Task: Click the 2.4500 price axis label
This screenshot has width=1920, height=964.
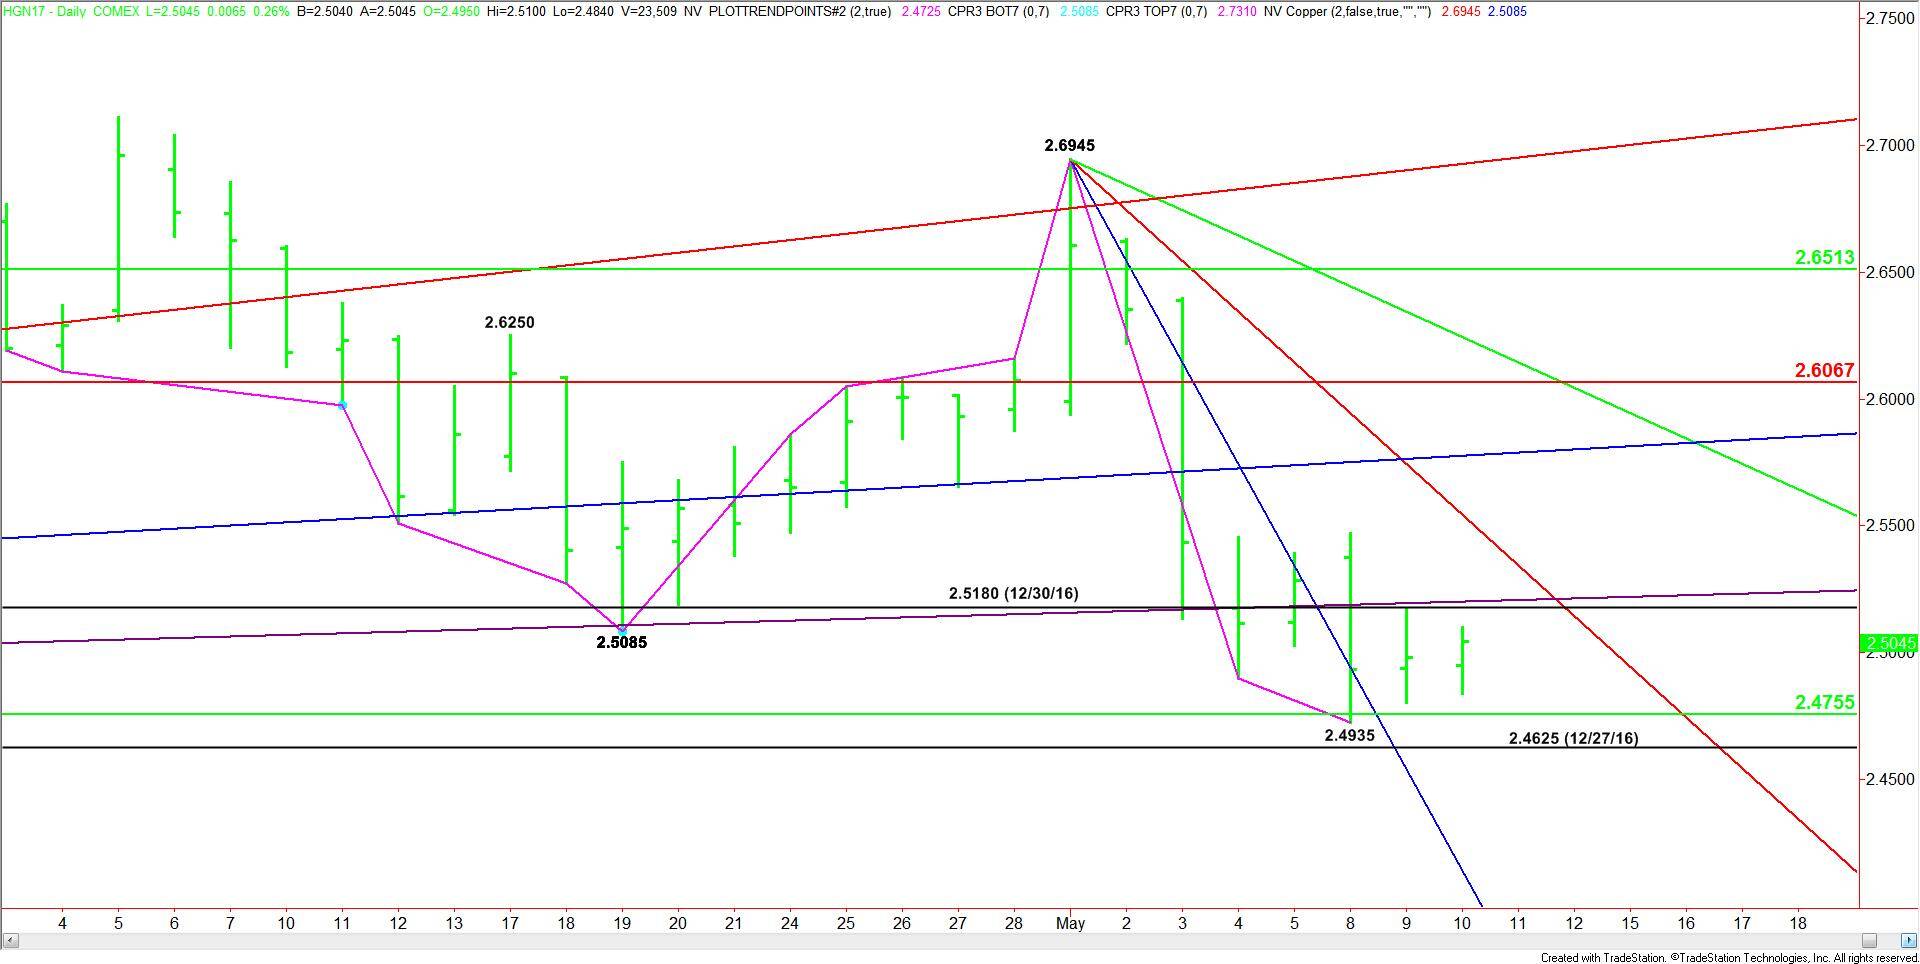Action: 1890,780
